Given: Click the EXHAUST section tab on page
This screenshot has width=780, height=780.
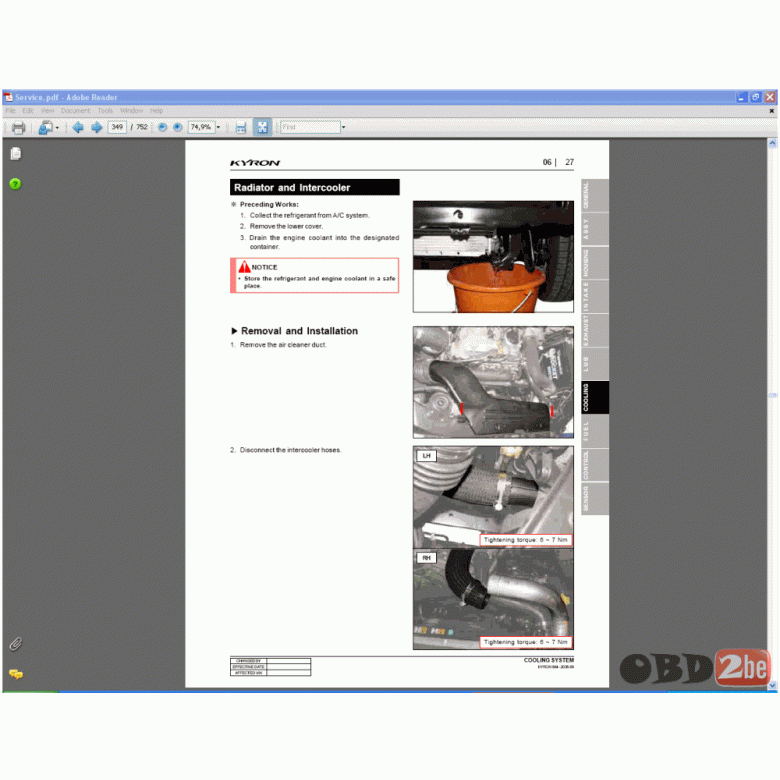Looking at the screenshot, I should [x=595, y=330].
